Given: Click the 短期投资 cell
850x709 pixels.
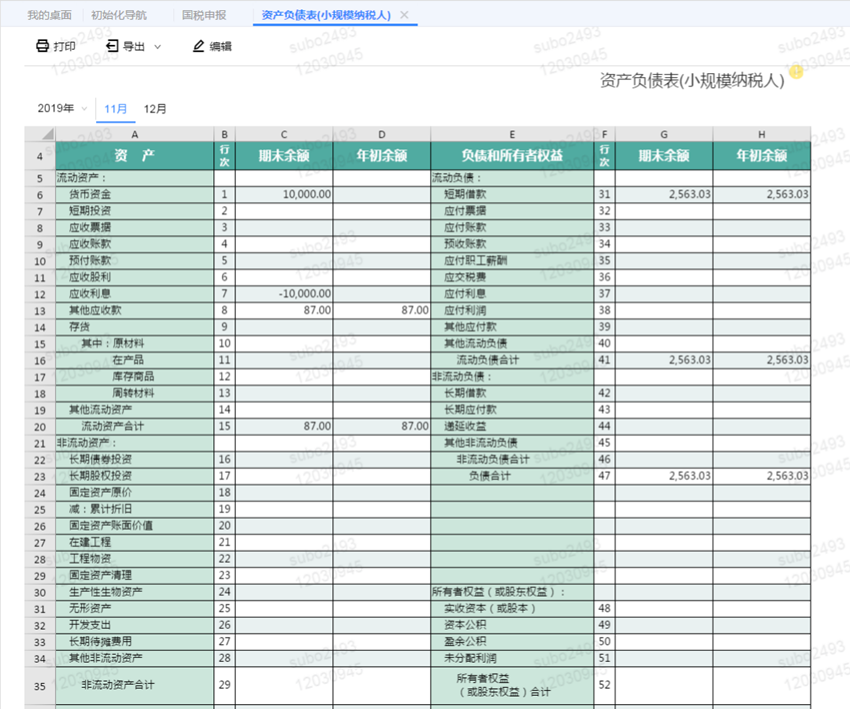Looking at the screenshot, I should [x=134, y=211].
